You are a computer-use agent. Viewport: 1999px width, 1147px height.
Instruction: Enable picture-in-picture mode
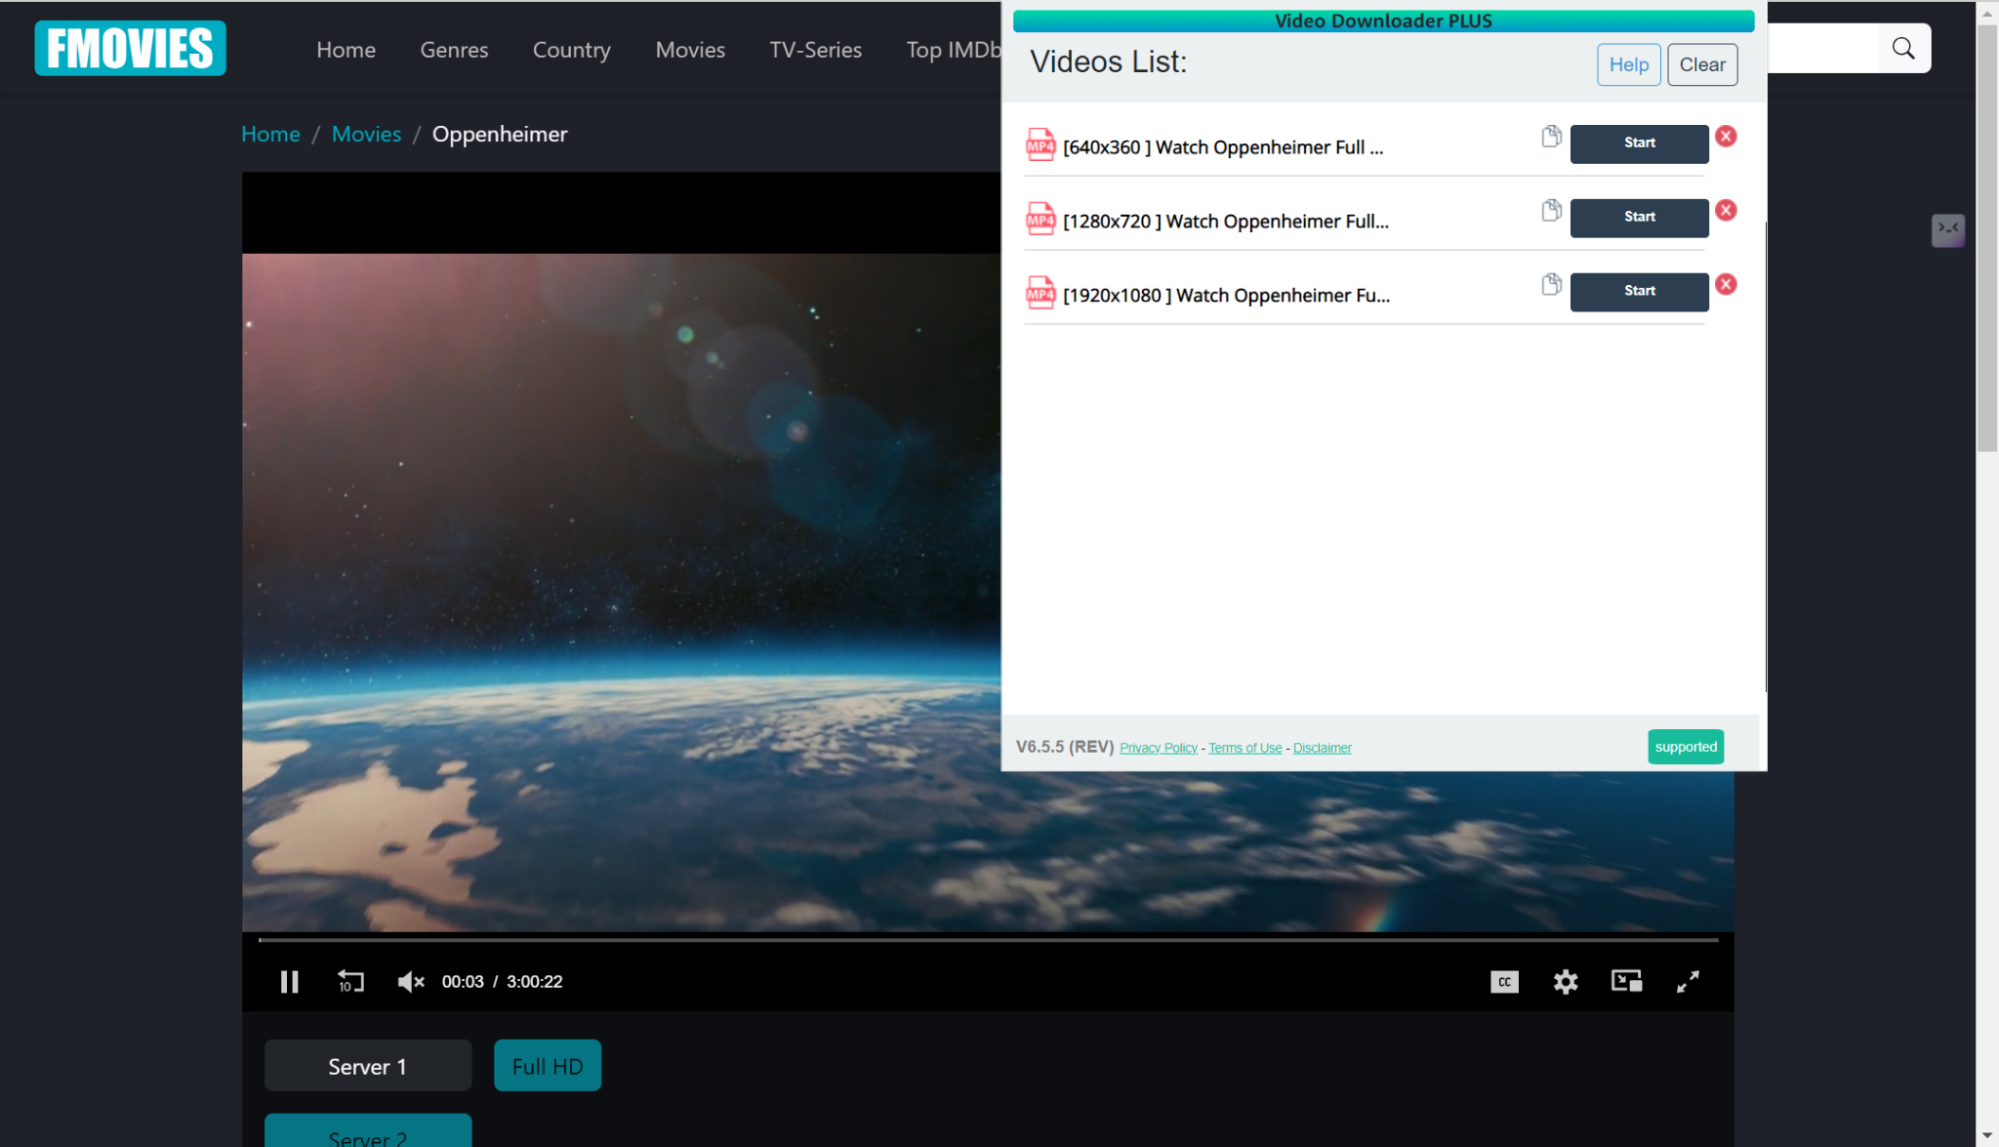[x=1627, y=982]
